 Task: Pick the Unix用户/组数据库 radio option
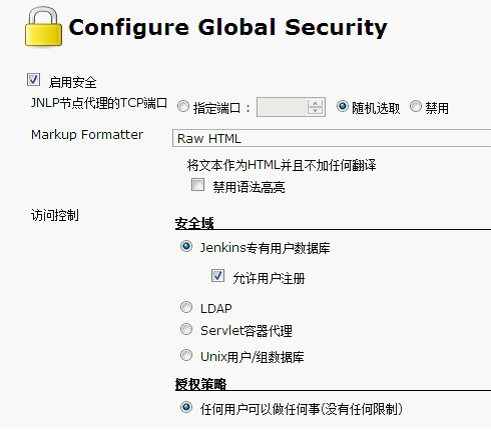click(186, 355)
